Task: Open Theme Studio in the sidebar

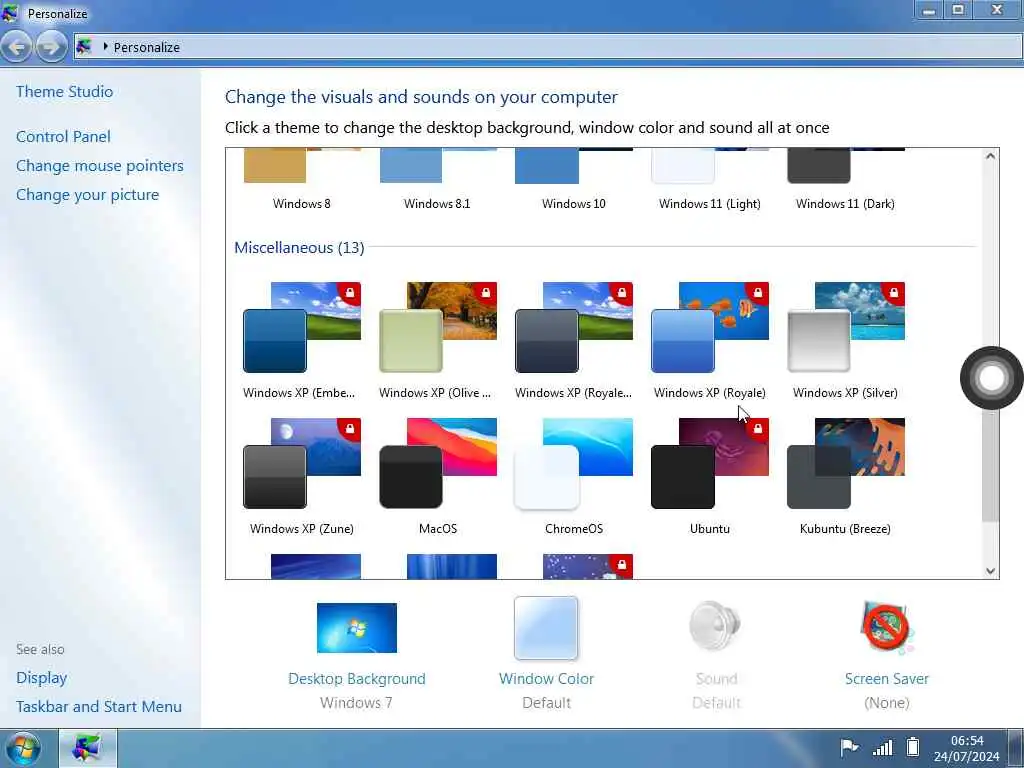Action: coord(65,91)
